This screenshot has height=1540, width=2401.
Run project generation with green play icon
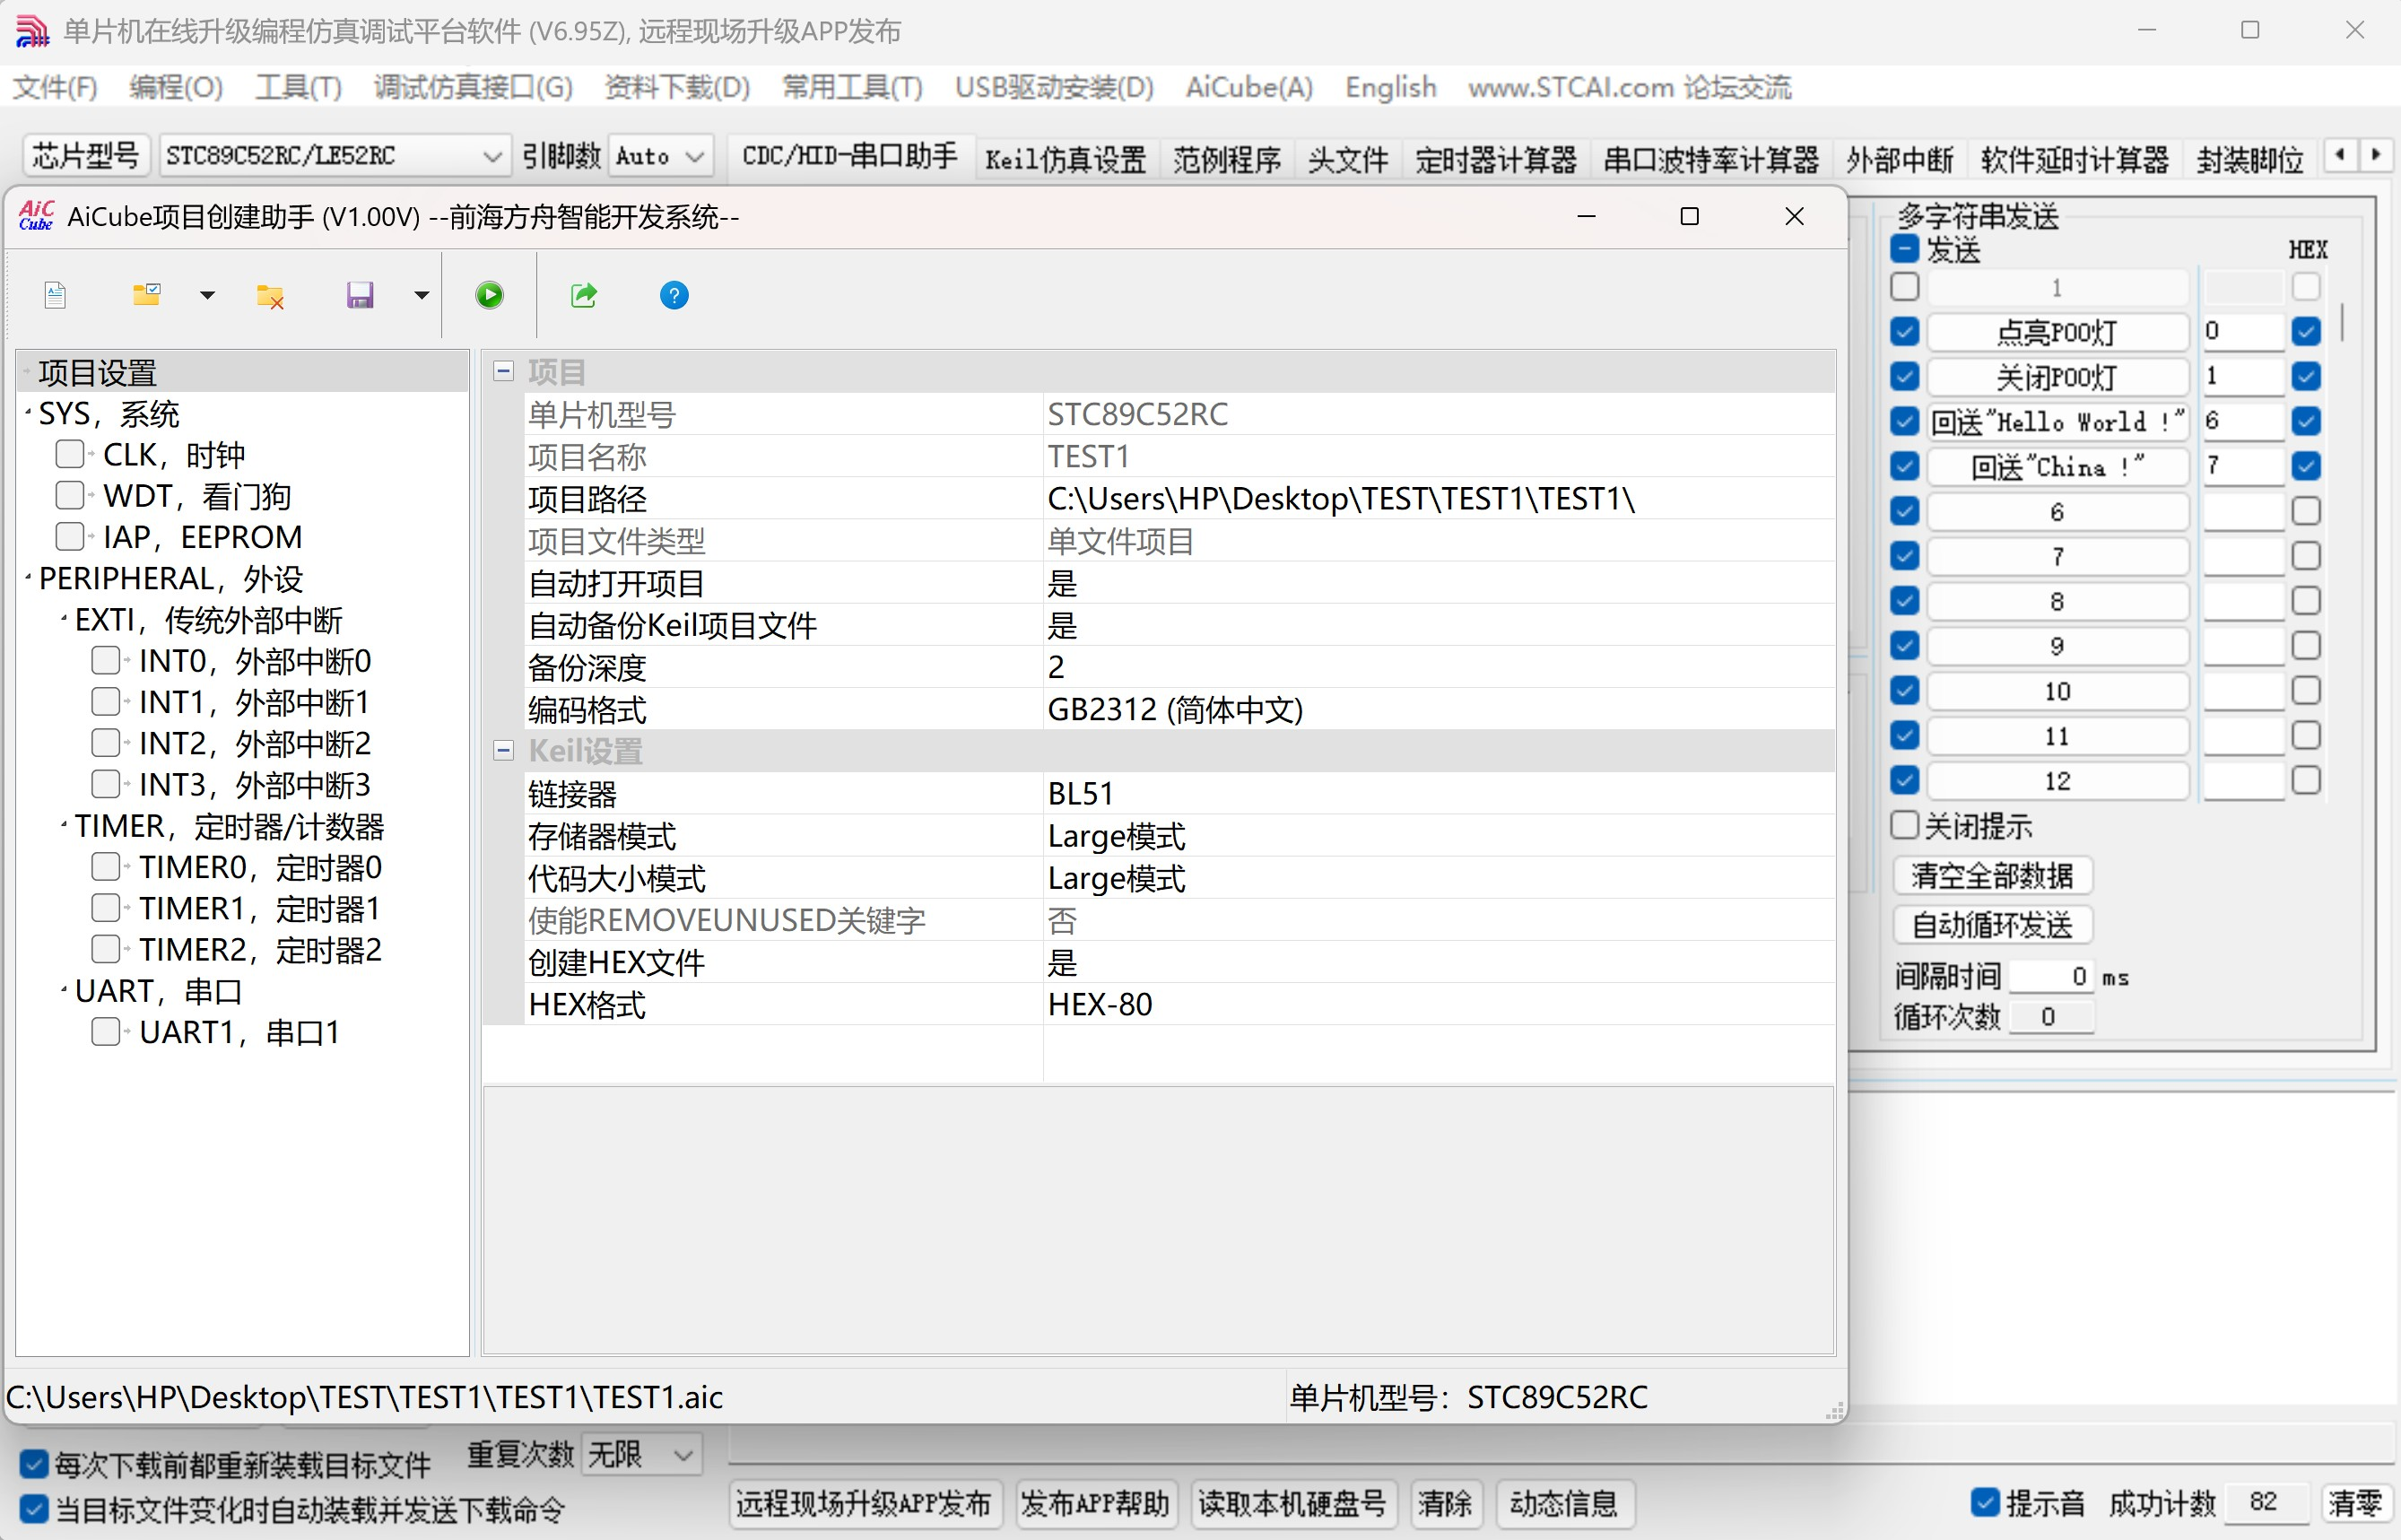(x=489, y=294)
